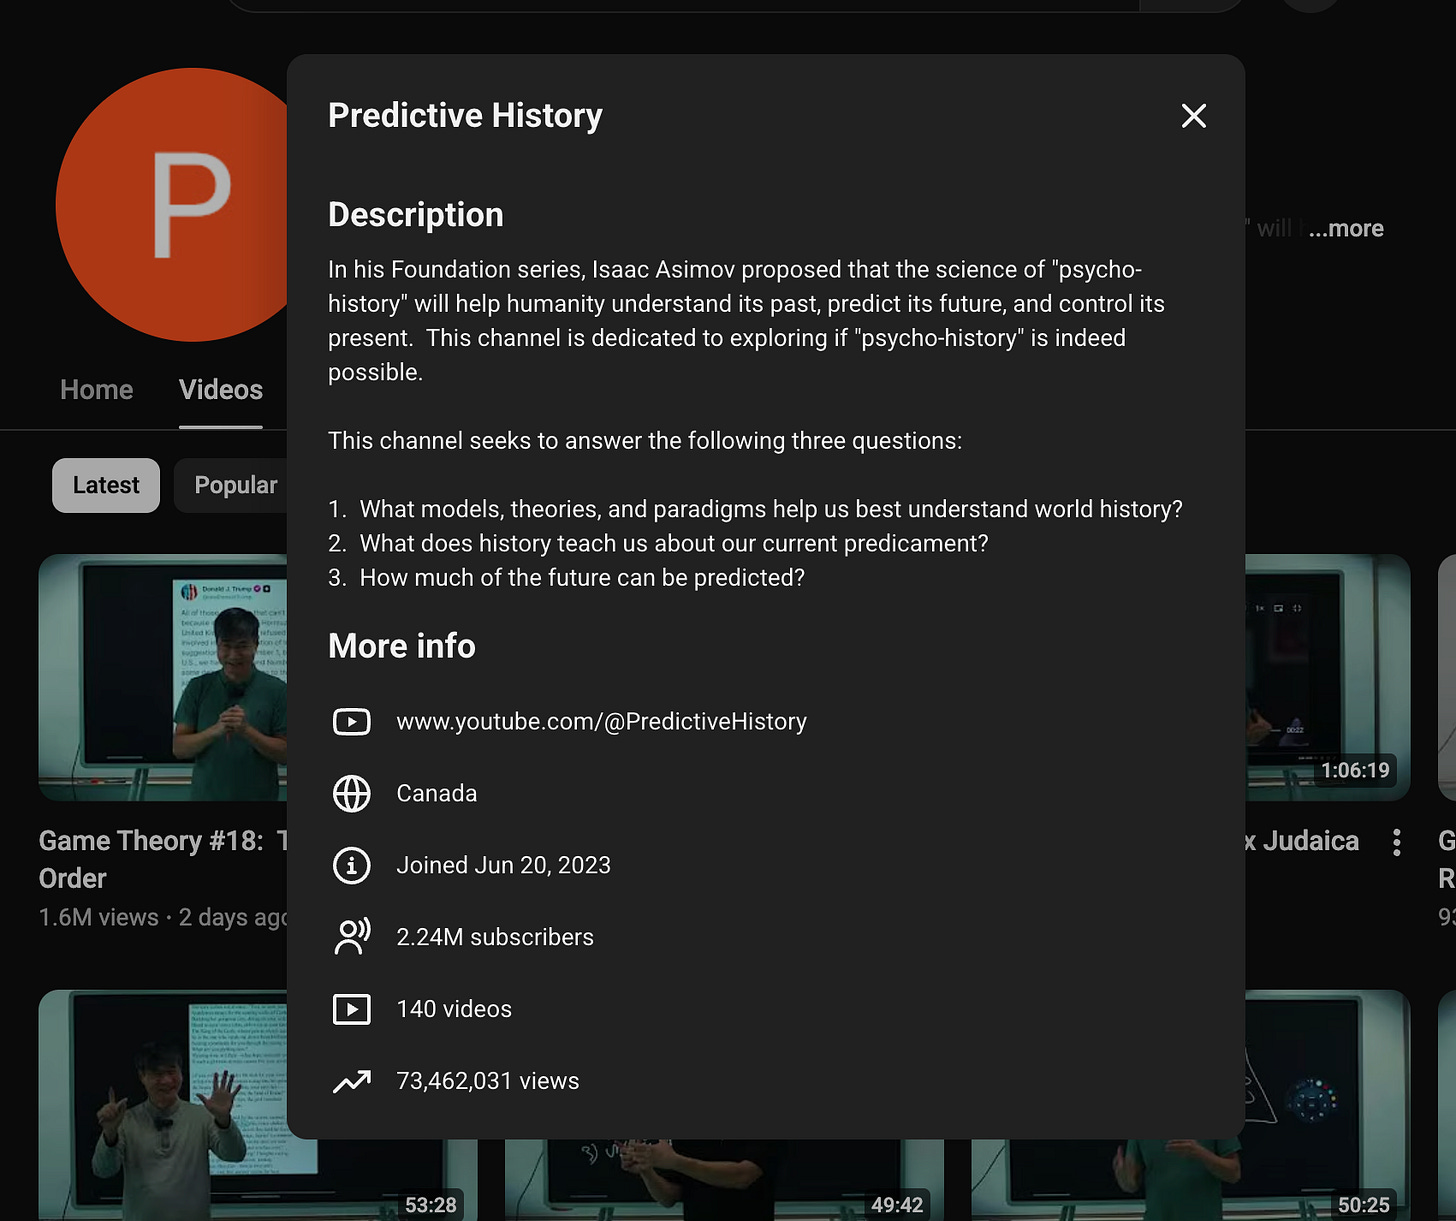Click question 2 about current predicament
The image size is (1456, 1221).
658,543
